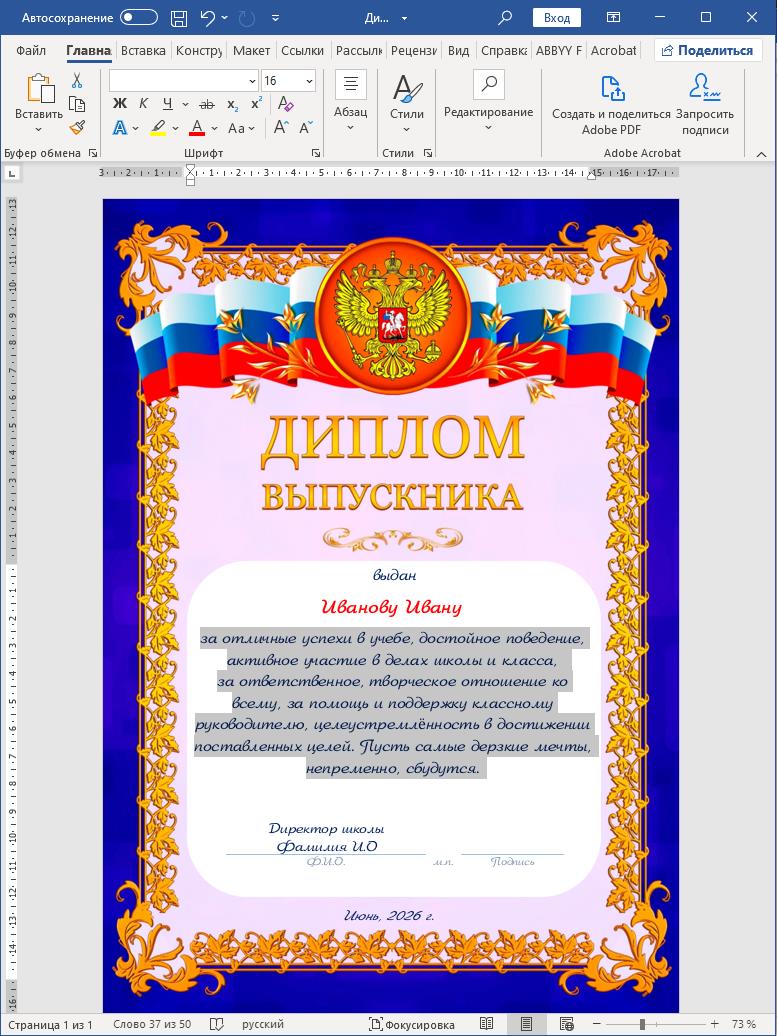Open the font color dropdown arrow
Viewport: 777px width, 1036px height.
pos(215,128)
